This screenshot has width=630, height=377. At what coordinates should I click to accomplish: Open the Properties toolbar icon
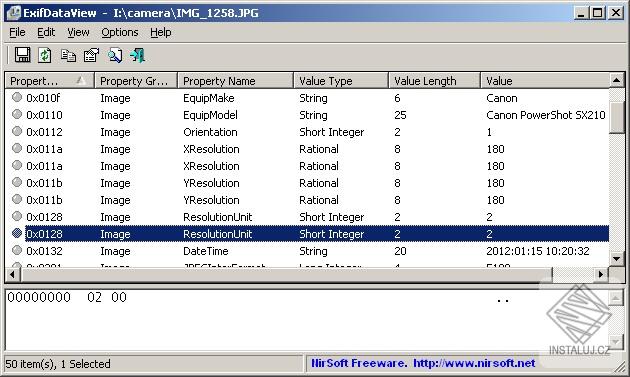pyautogui.click(x=91, y=55)
